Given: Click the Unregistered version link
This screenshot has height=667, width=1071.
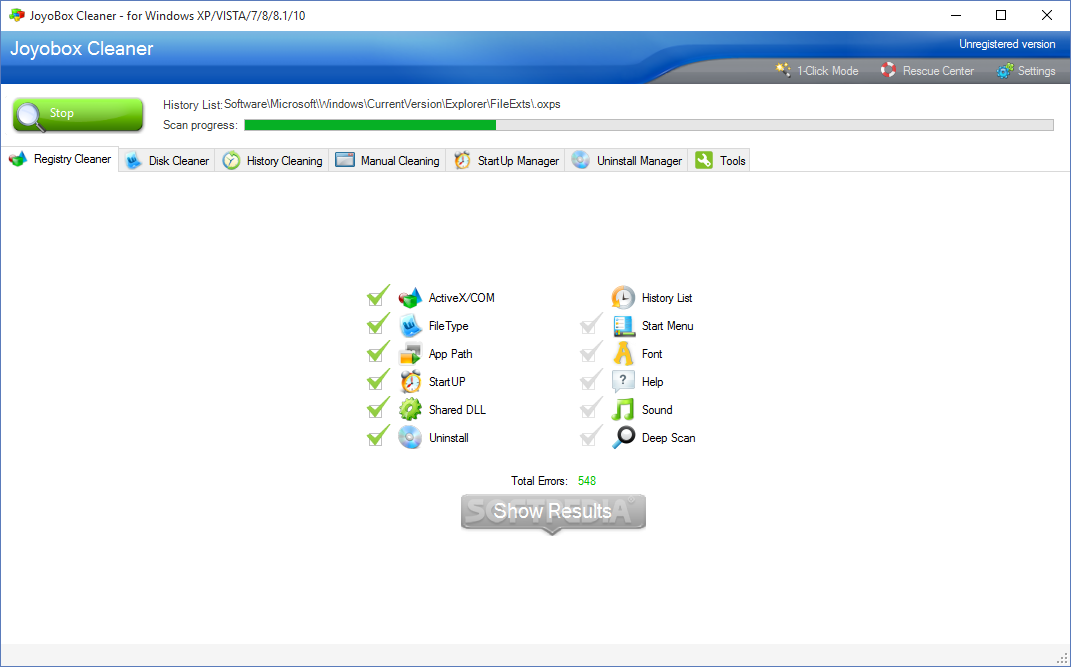Looking at the screenshot, I should pos(1007,44).
